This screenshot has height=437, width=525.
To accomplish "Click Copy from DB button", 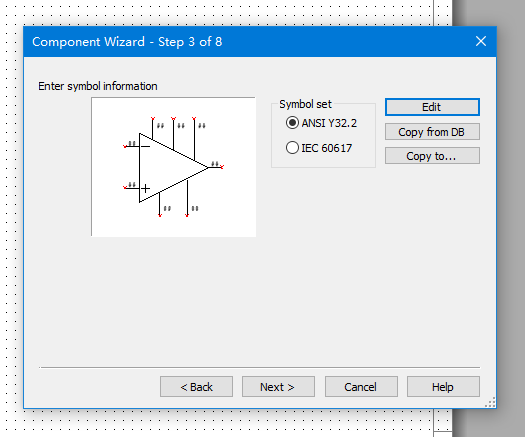I will pyautogui.click(x=432, y=132).
